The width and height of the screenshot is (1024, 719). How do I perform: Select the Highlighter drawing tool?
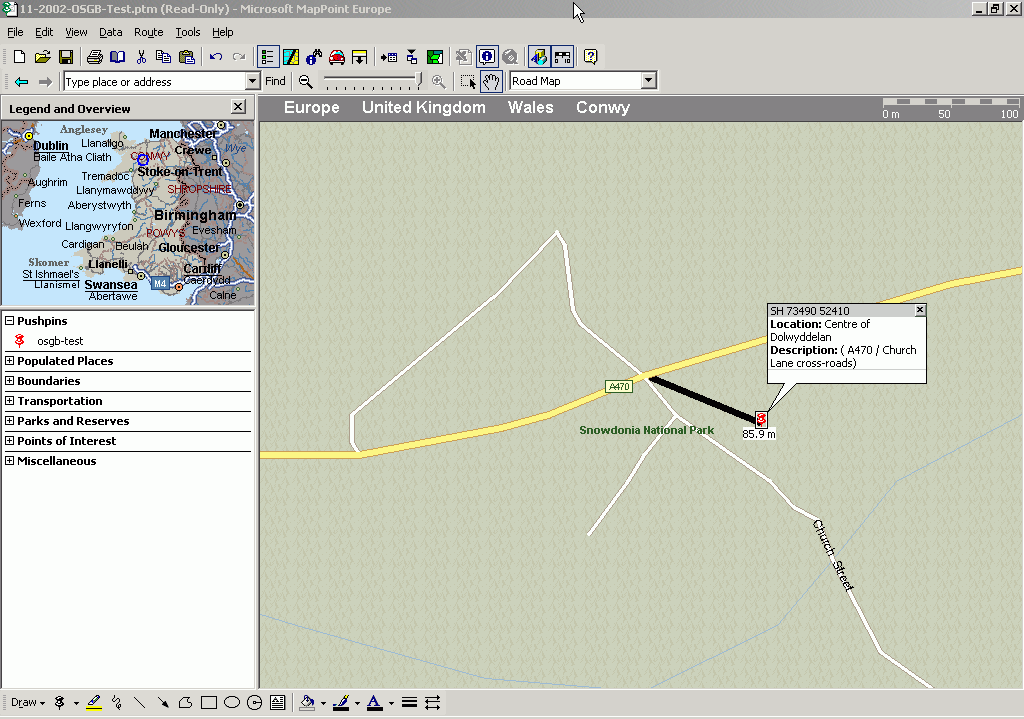pyautogui.click(x=94, y=703)
